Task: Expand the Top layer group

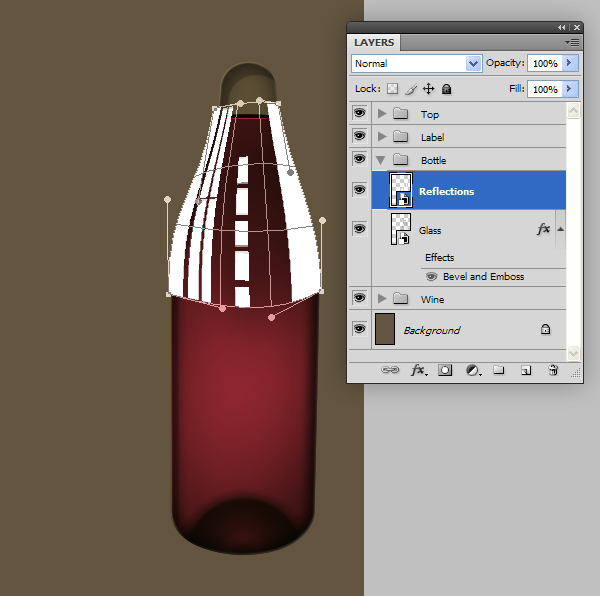Action: pos(382,114)
